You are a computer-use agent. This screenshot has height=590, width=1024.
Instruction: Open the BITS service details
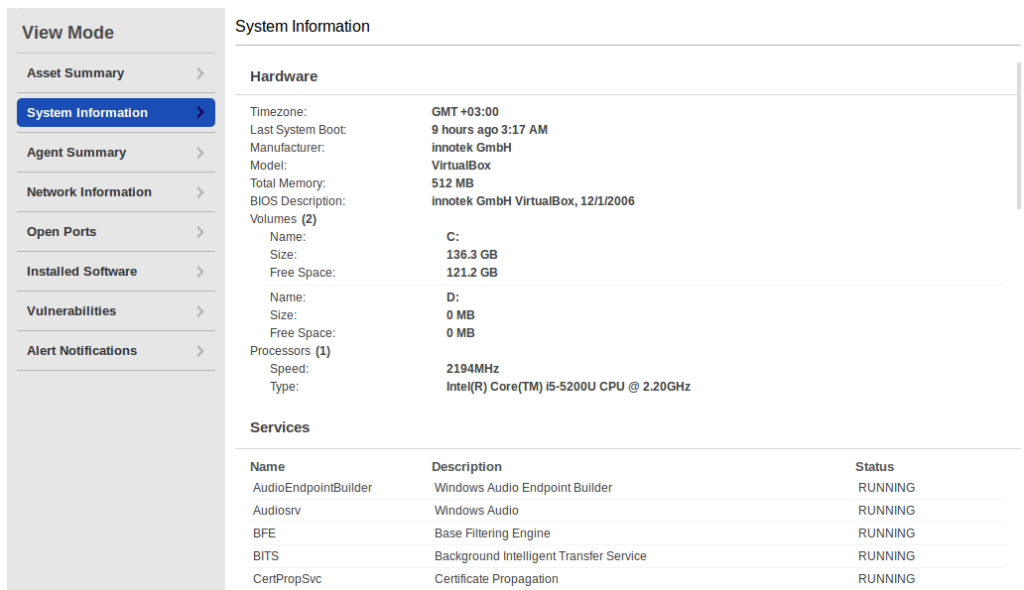(x=265, y=556)
